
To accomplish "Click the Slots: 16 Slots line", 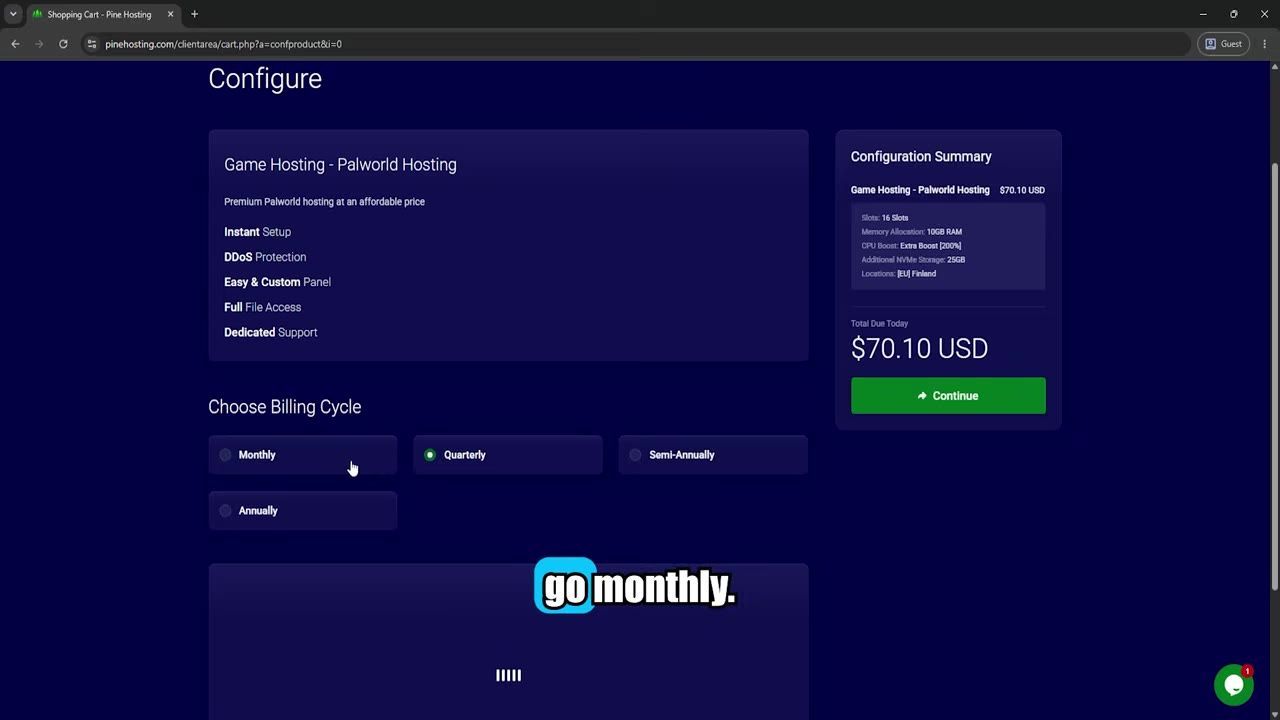I will pyautogui.click(x=885, y=218).
